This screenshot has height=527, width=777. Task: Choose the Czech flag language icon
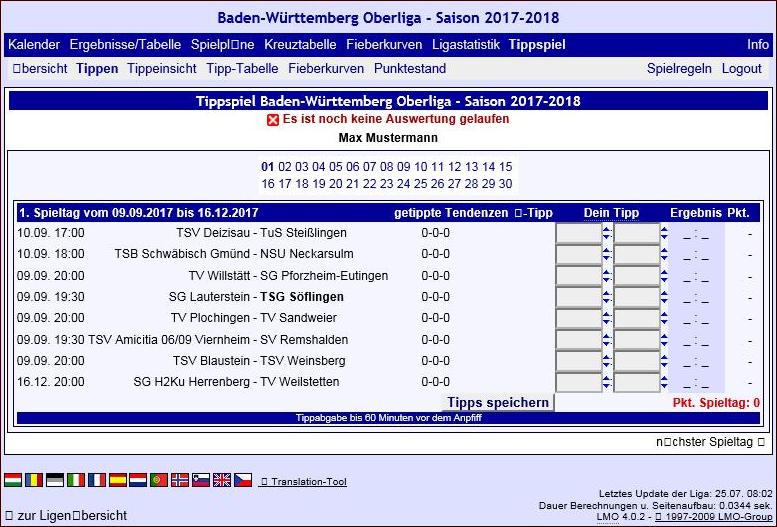coord(242,480)
